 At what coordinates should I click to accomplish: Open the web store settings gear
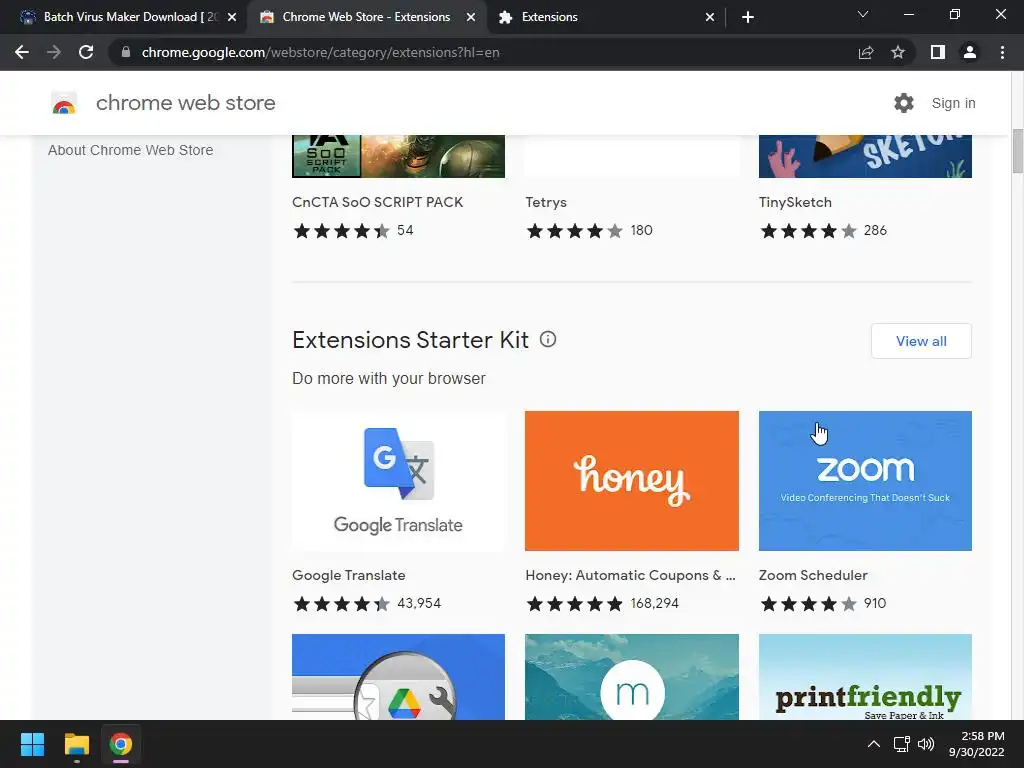click(x=904, y=103)
